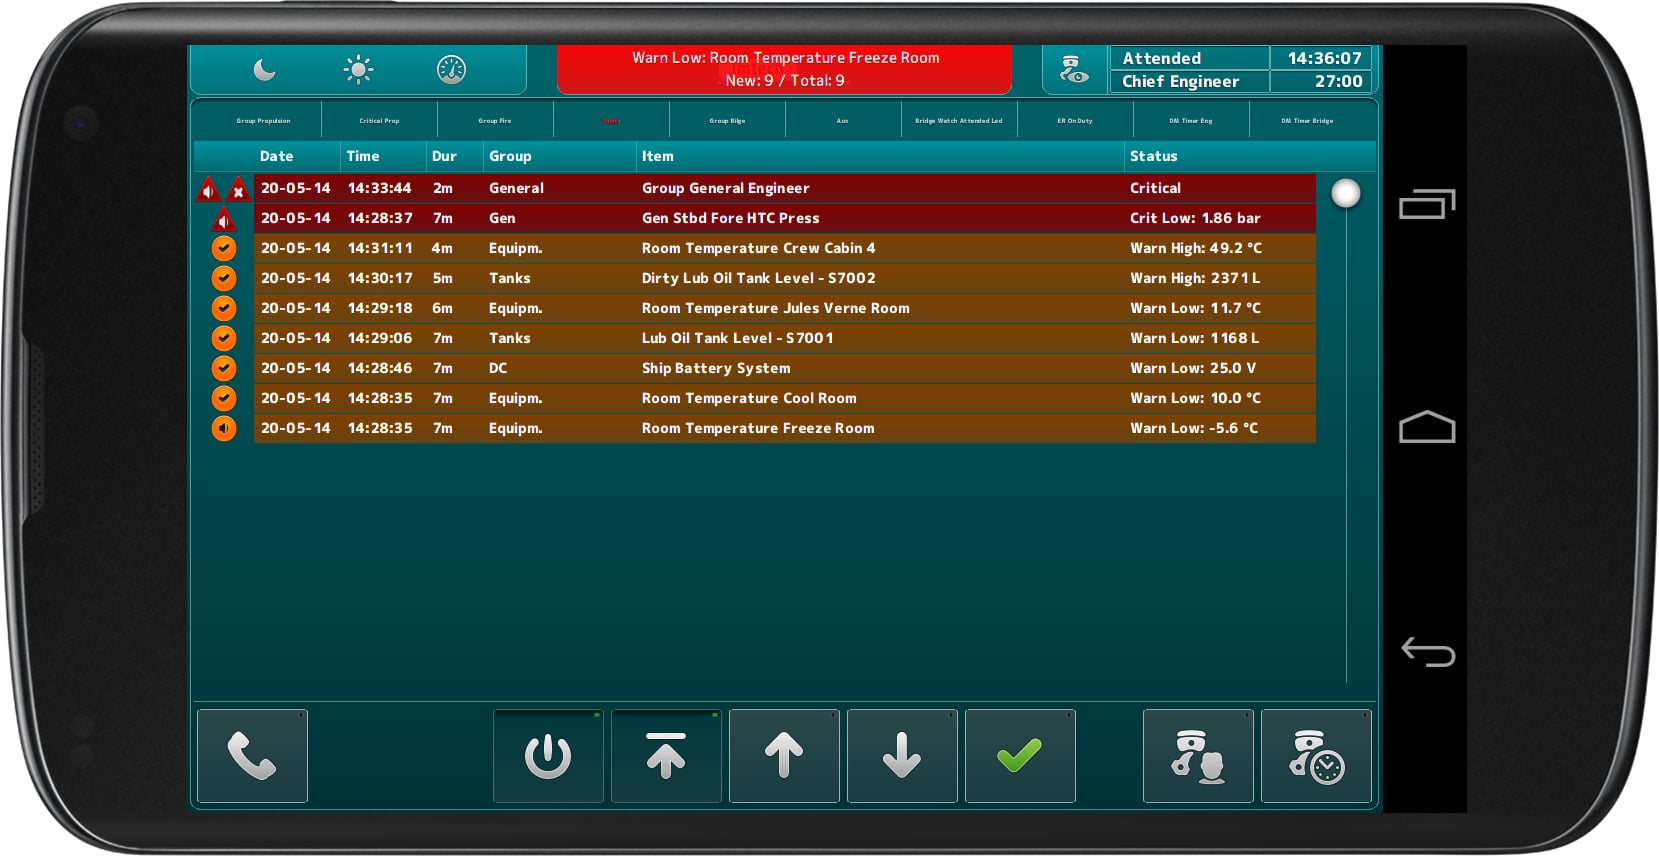Silence the Freeze Room alarm speaker icon
The image size is (1659, 856).
tap(224, 428)
